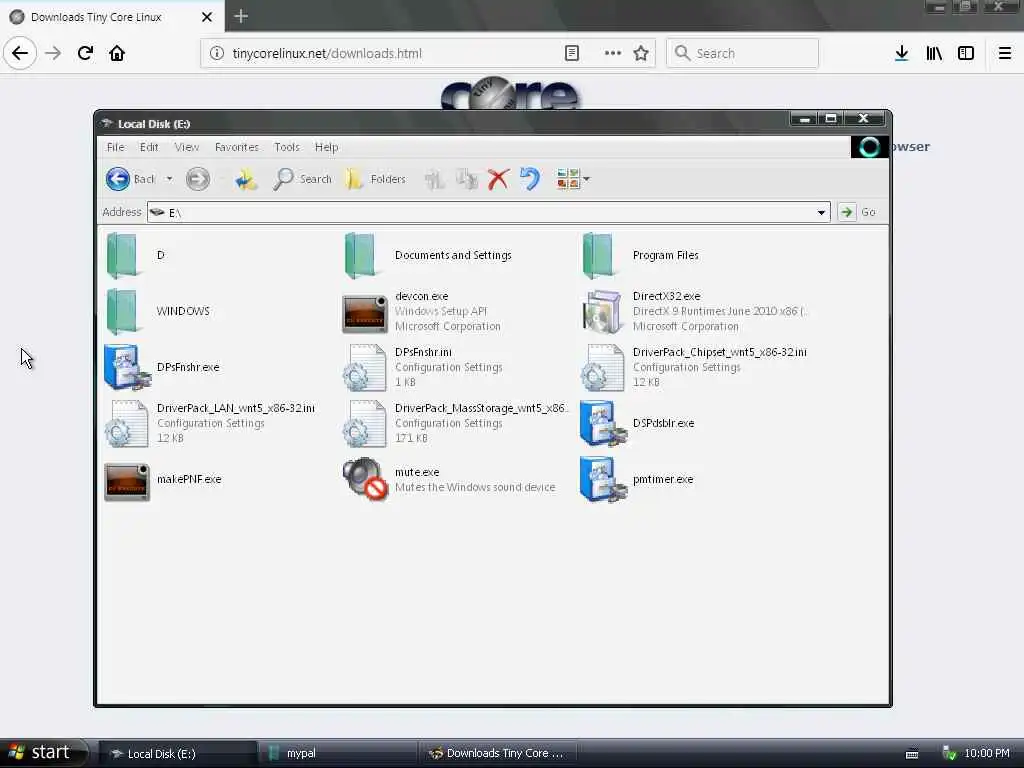
Task: Toggle reader view icon in URL bar
Action: [572, 54]
